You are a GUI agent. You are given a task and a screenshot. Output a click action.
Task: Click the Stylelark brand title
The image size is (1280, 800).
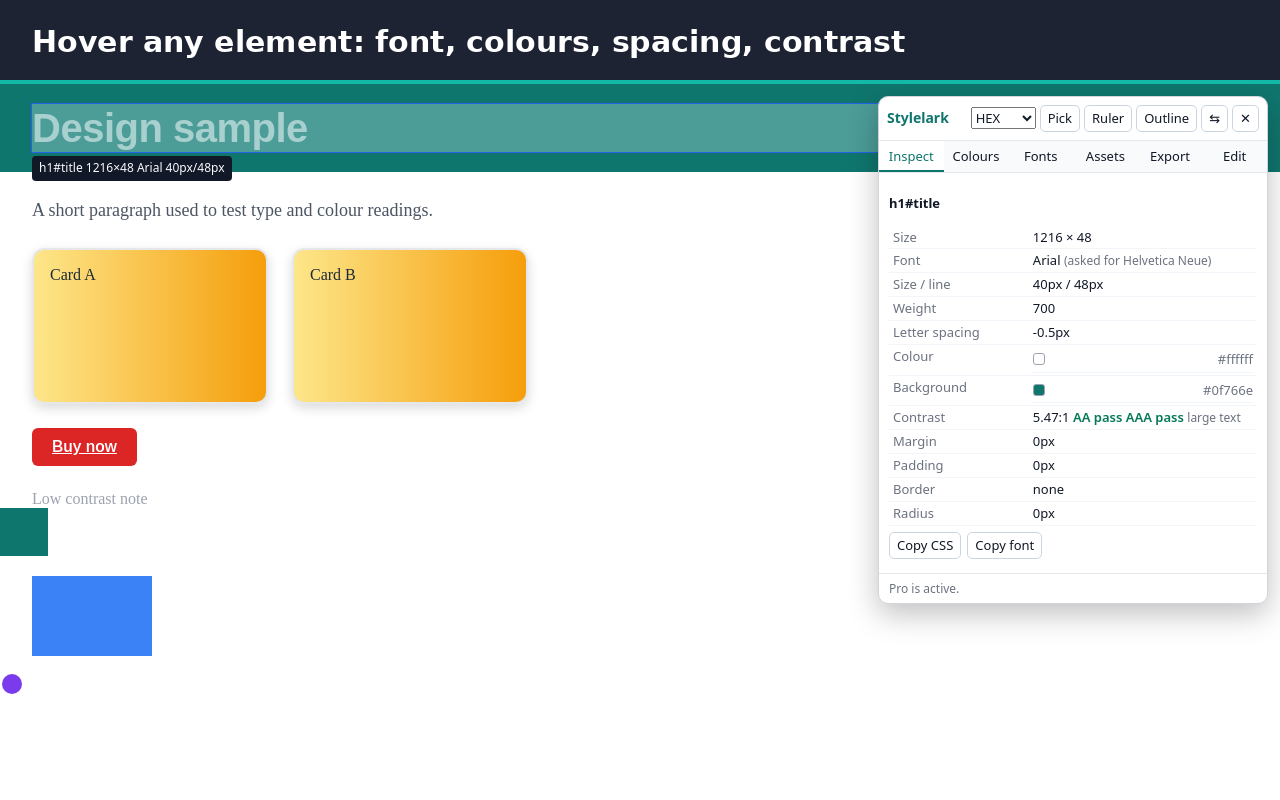click(x=918, y=118)
